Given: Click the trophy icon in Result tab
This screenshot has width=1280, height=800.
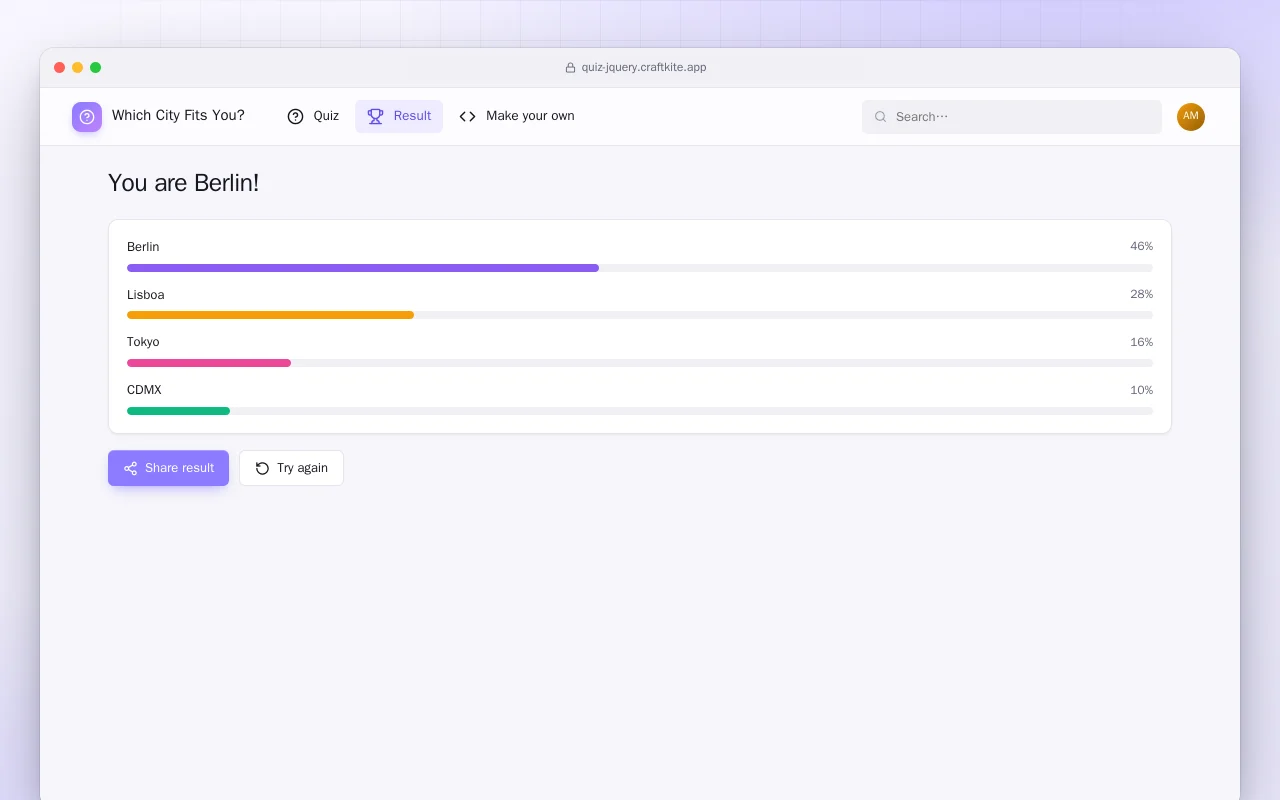Looking at the screenshot, I should [x=375, y=116].
